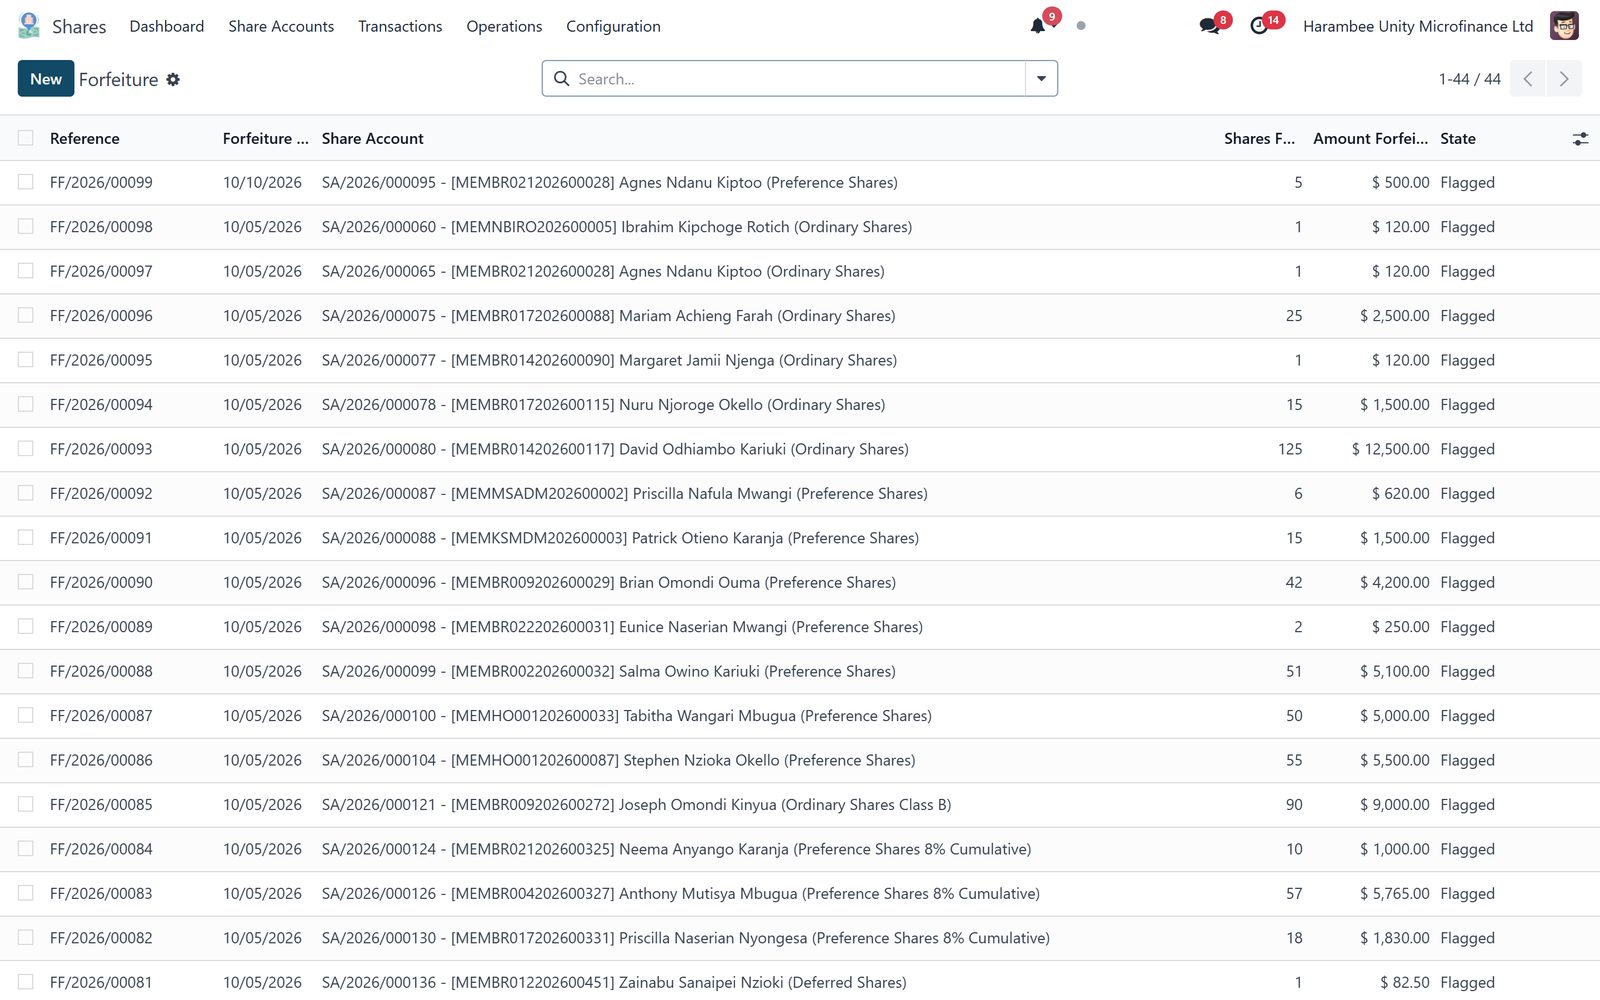Click the $ 12,500.00 amount cell
Viewport: 1600px width, 1000px height.
tap(1390, 449)
